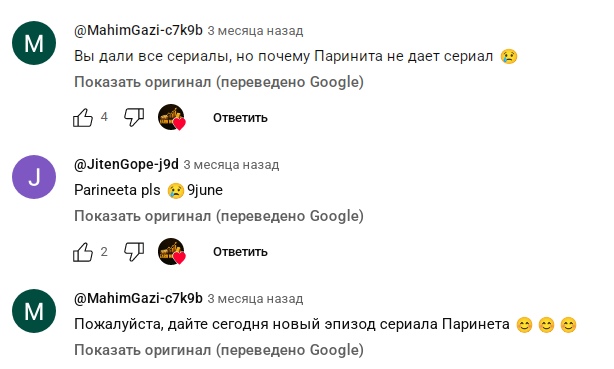This screenshot has height=369, width=614.
Task: Dislike MahimGazi's first comment
Action: [134, 117]
